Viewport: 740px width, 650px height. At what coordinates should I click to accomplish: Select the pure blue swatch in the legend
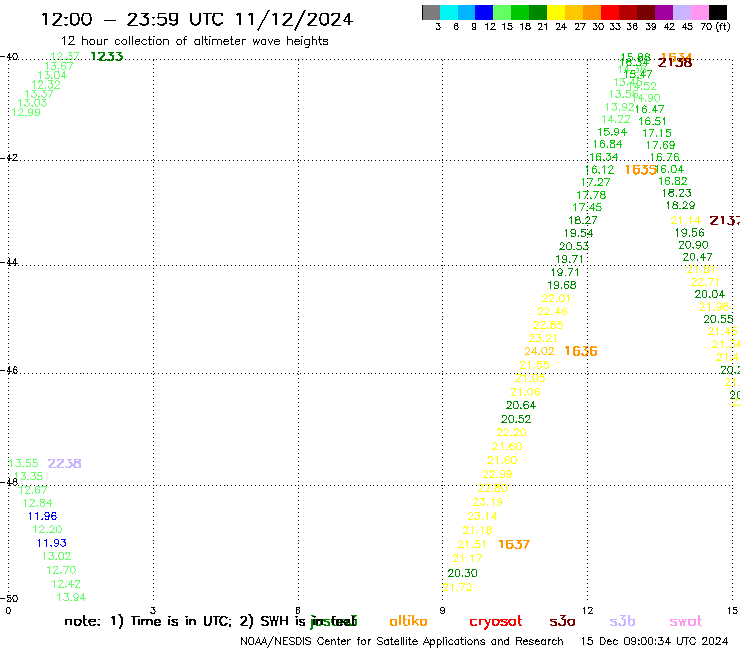484,13
